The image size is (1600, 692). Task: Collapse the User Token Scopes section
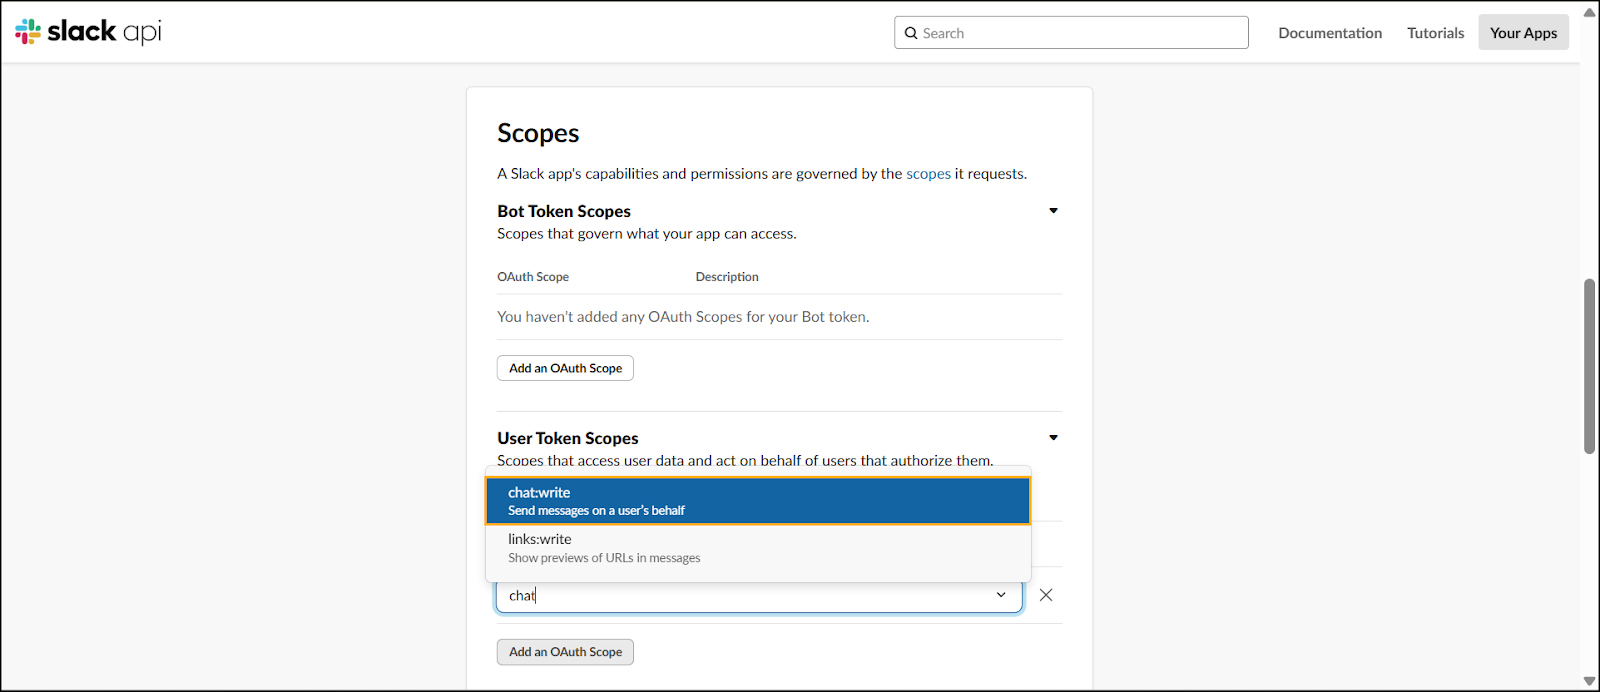[1053, 438]
